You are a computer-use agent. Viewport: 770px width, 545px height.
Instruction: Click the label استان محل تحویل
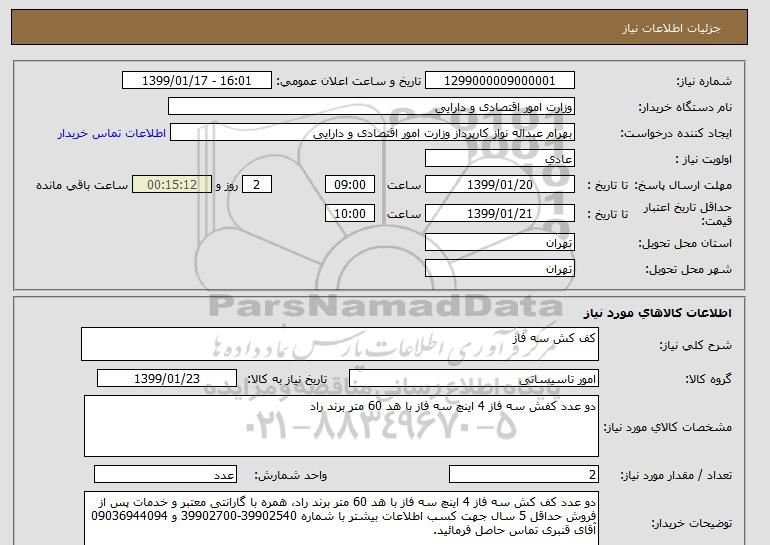tap(685, 243)
